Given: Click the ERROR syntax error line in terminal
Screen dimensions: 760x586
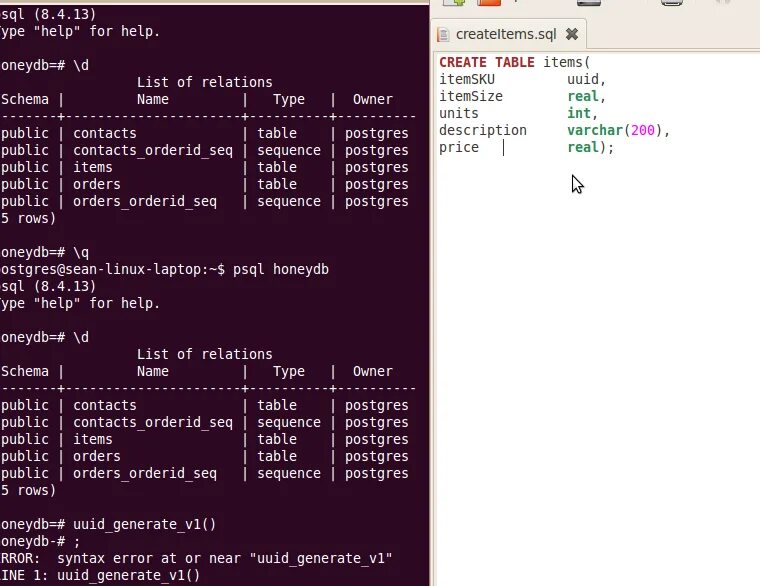Looking at the screenshot, I should coord(196,558).
